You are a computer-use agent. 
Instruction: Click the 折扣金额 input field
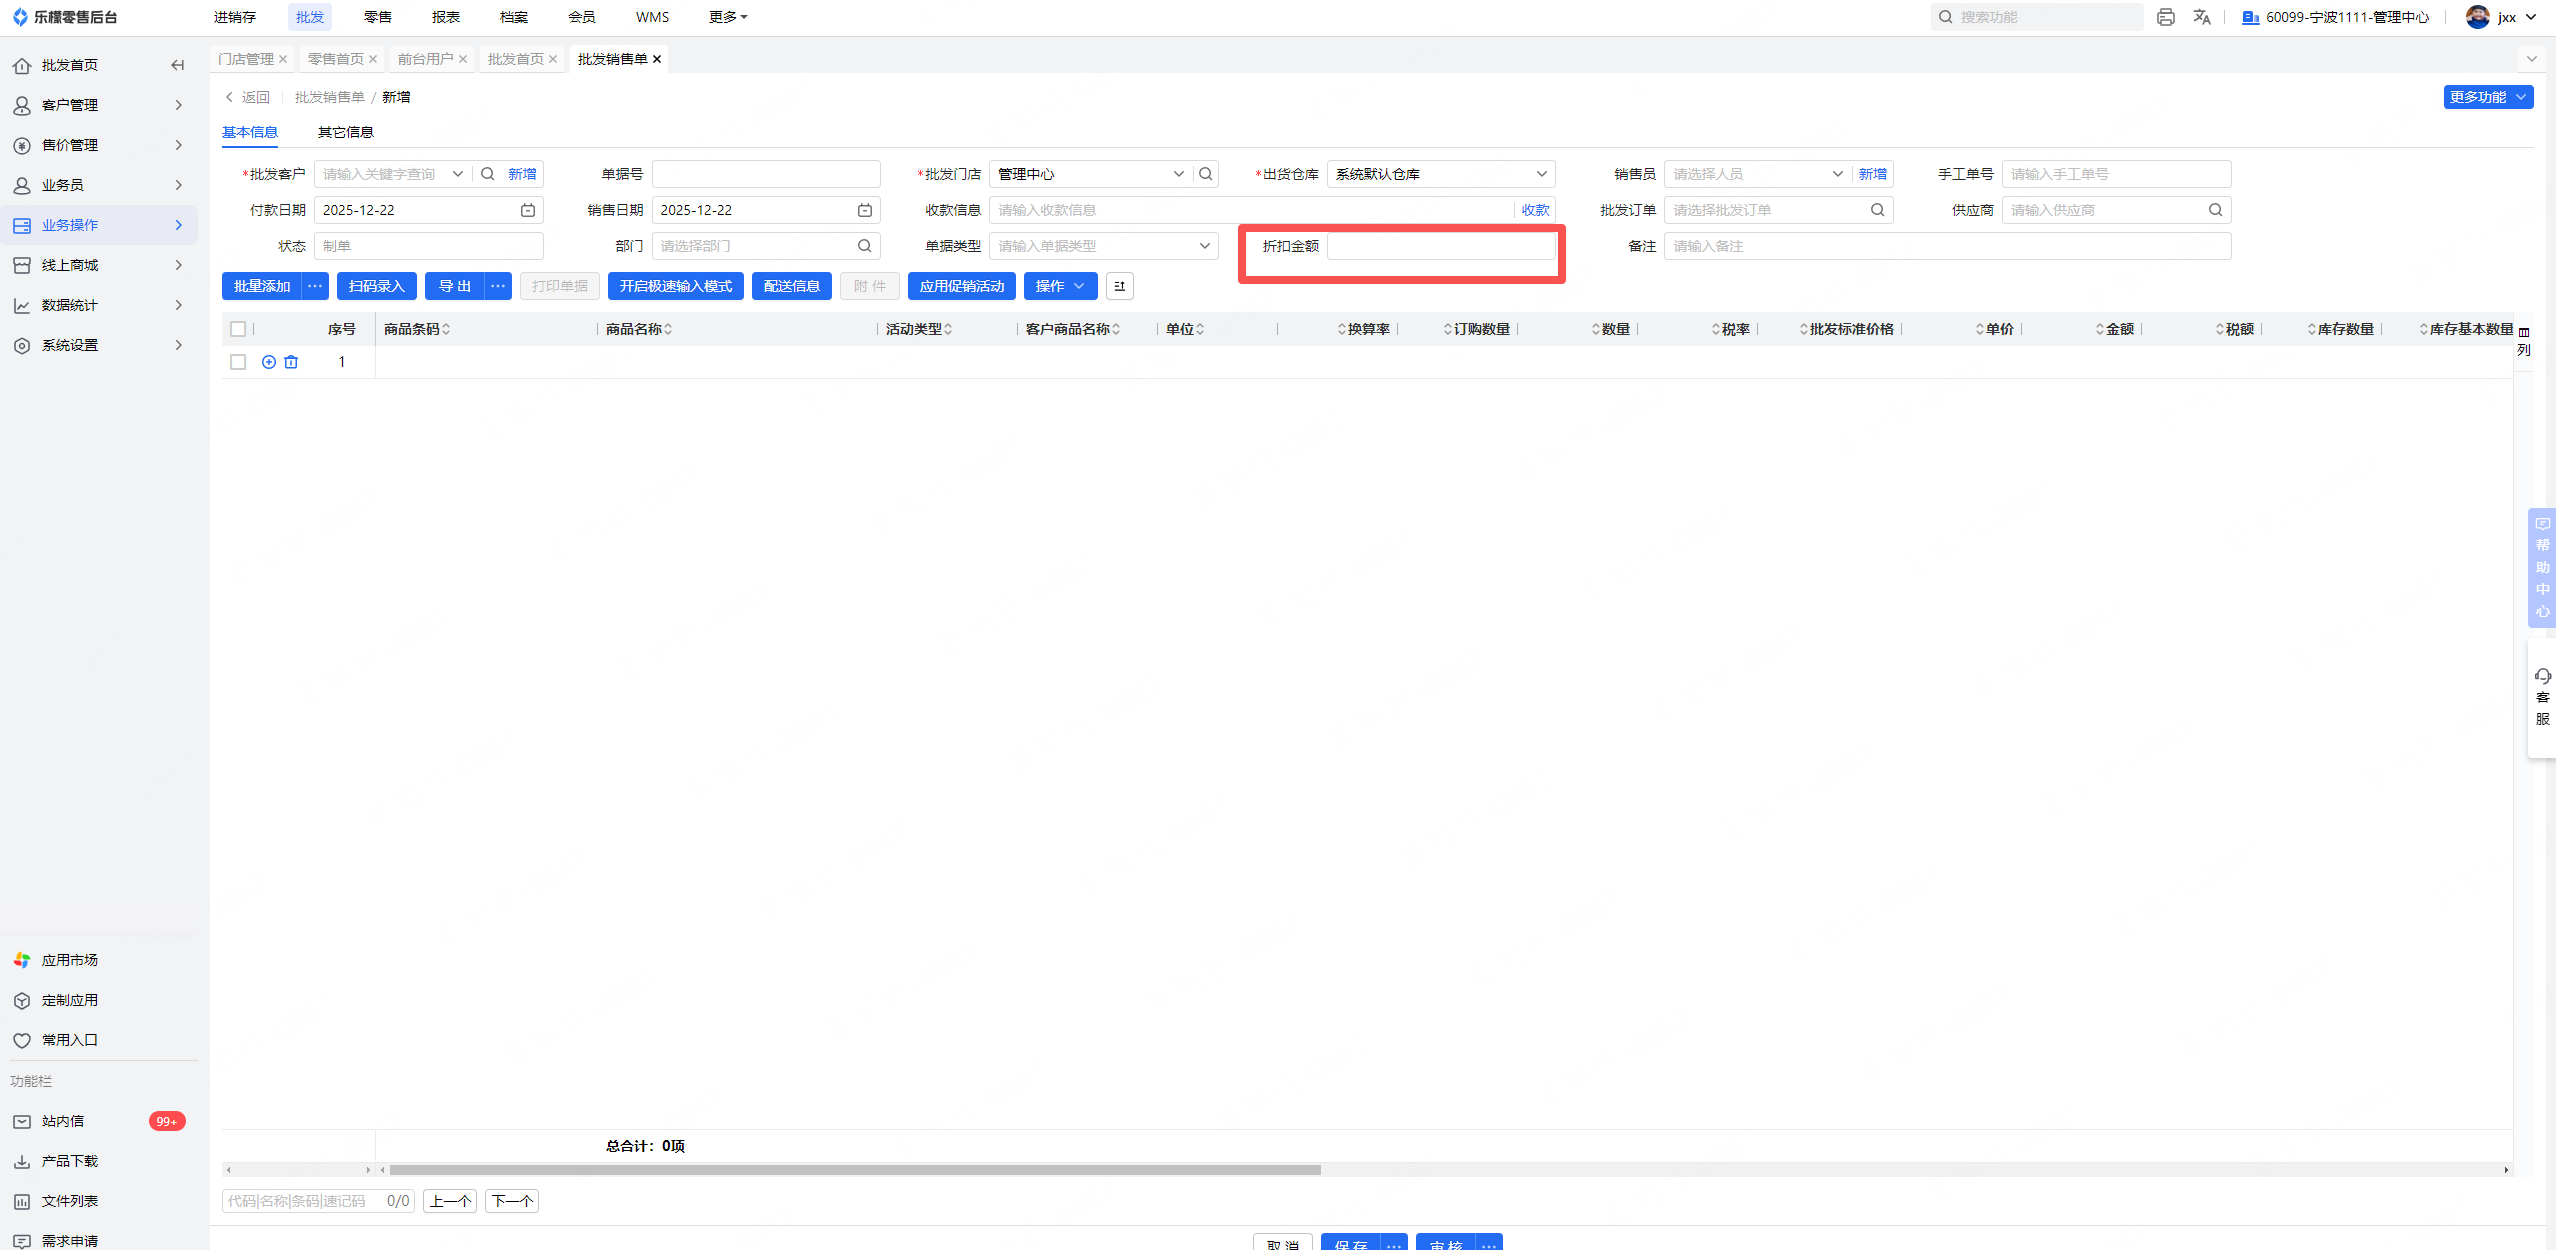(x=1440, y=246)
